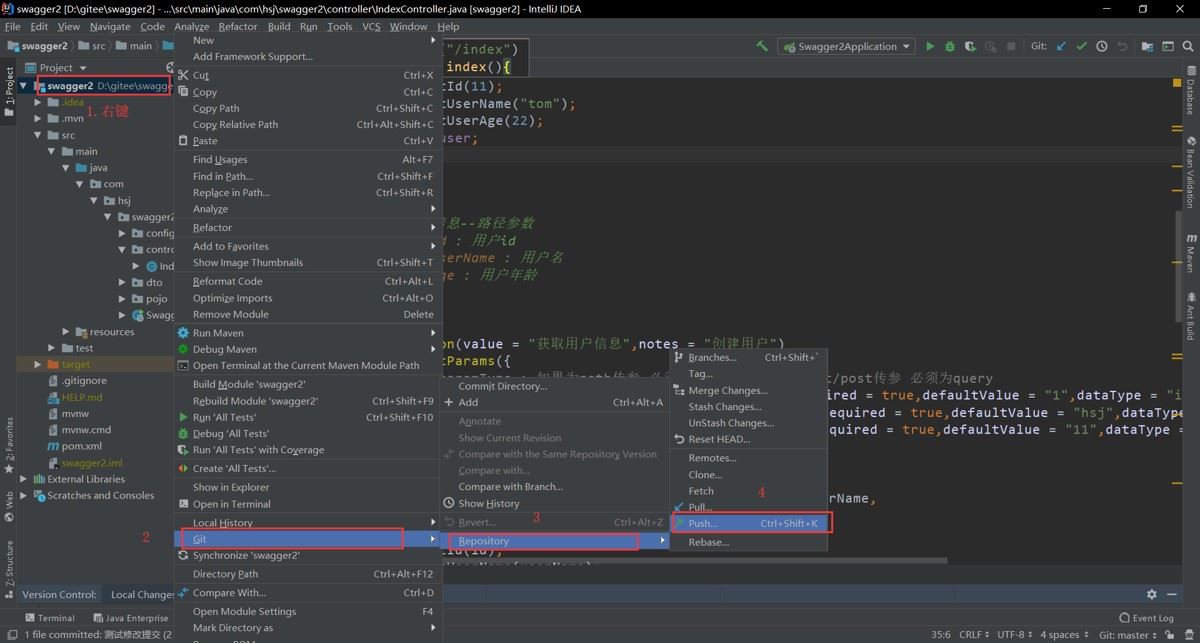This screenshot has height=643, width=1200.
Task: Collapse the src folder in tree
Action: 39,135
